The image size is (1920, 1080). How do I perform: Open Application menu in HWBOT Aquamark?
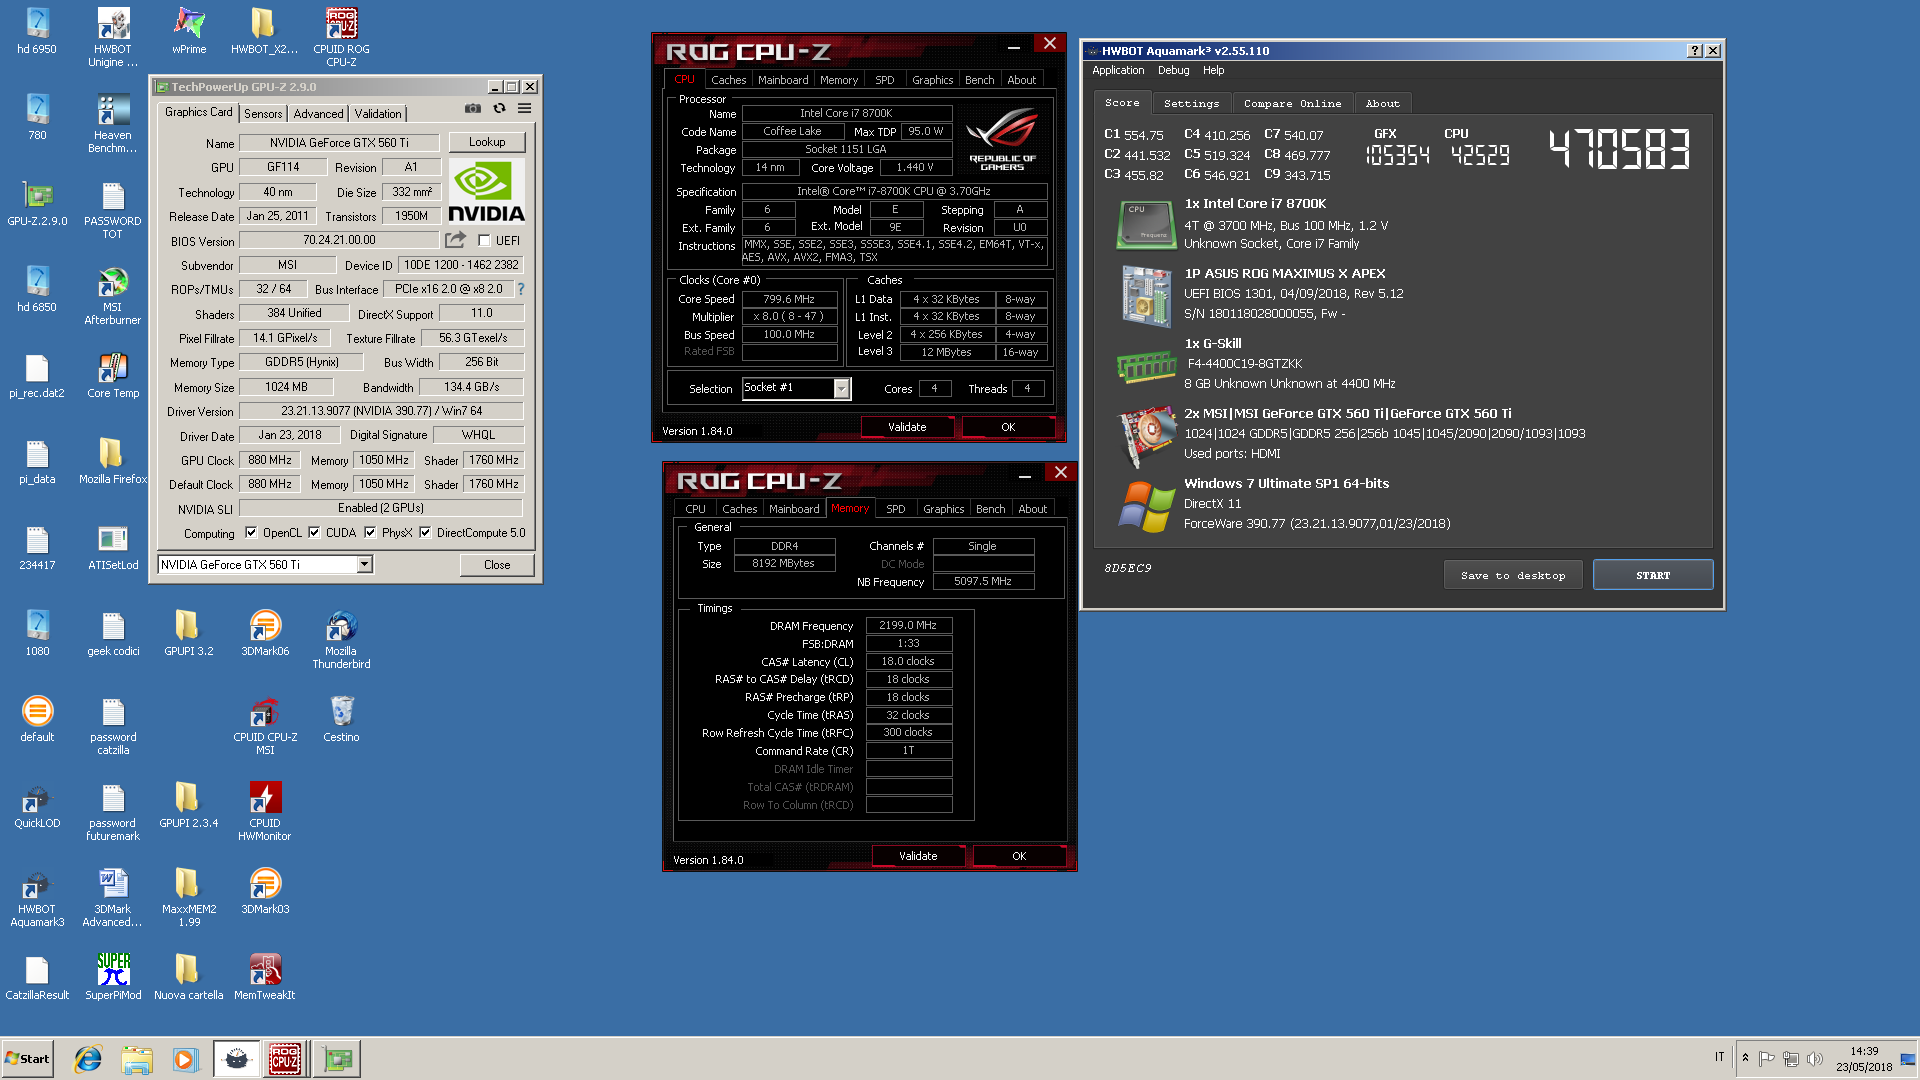(x=1118, y=70)
